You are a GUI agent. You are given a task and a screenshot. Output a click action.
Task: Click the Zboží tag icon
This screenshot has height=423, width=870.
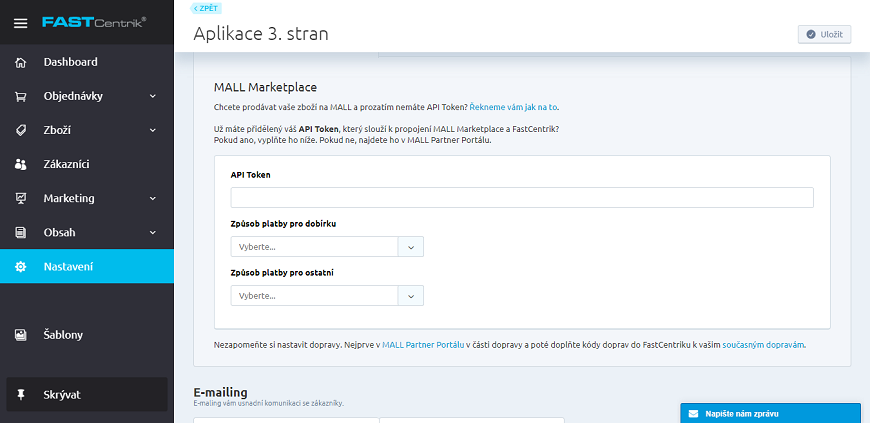click(x=21, y=130)
